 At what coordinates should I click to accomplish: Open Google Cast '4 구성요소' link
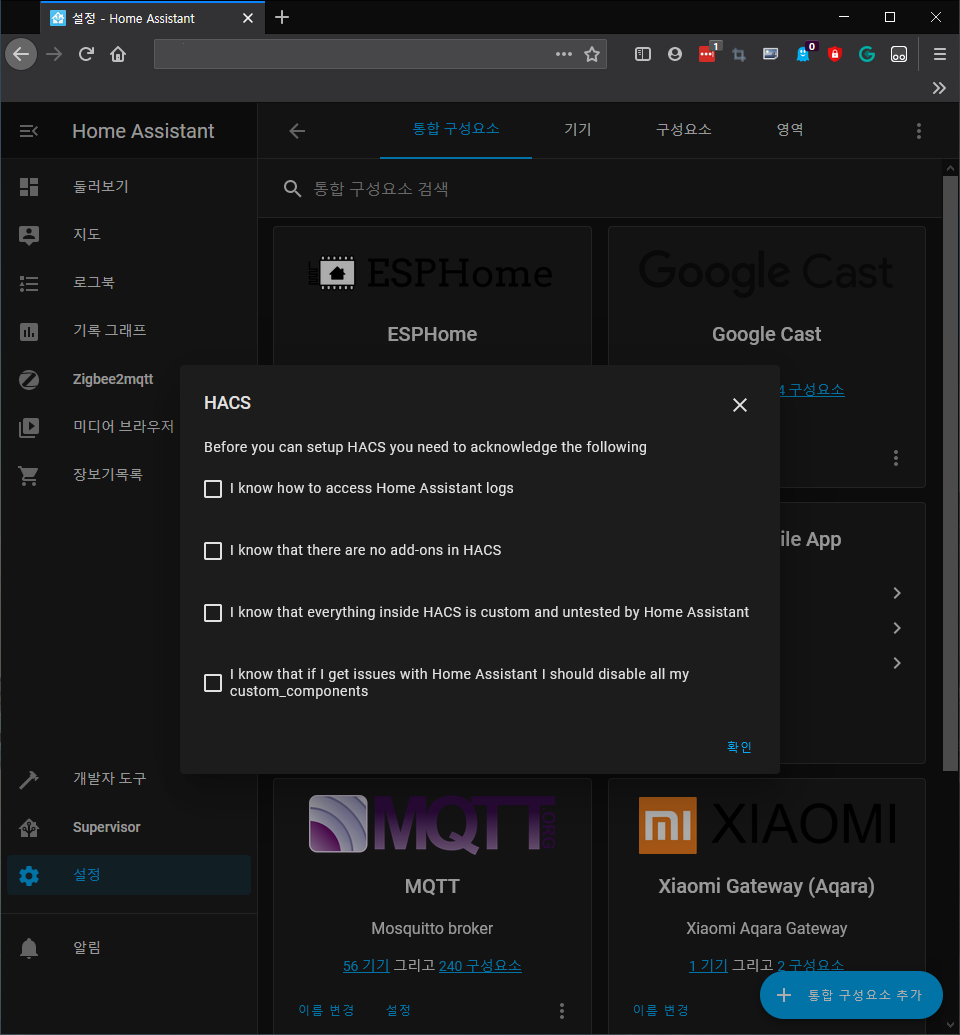tap(811, 389)
